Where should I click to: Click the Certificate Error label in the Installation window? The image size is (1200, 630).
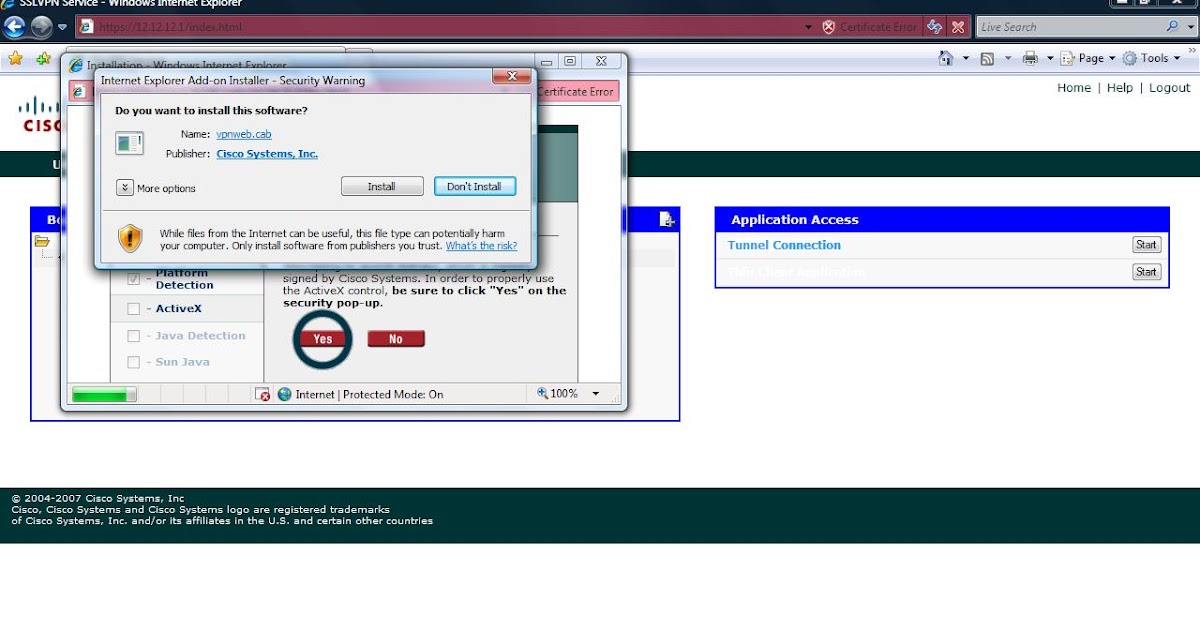tap(575, 92)
